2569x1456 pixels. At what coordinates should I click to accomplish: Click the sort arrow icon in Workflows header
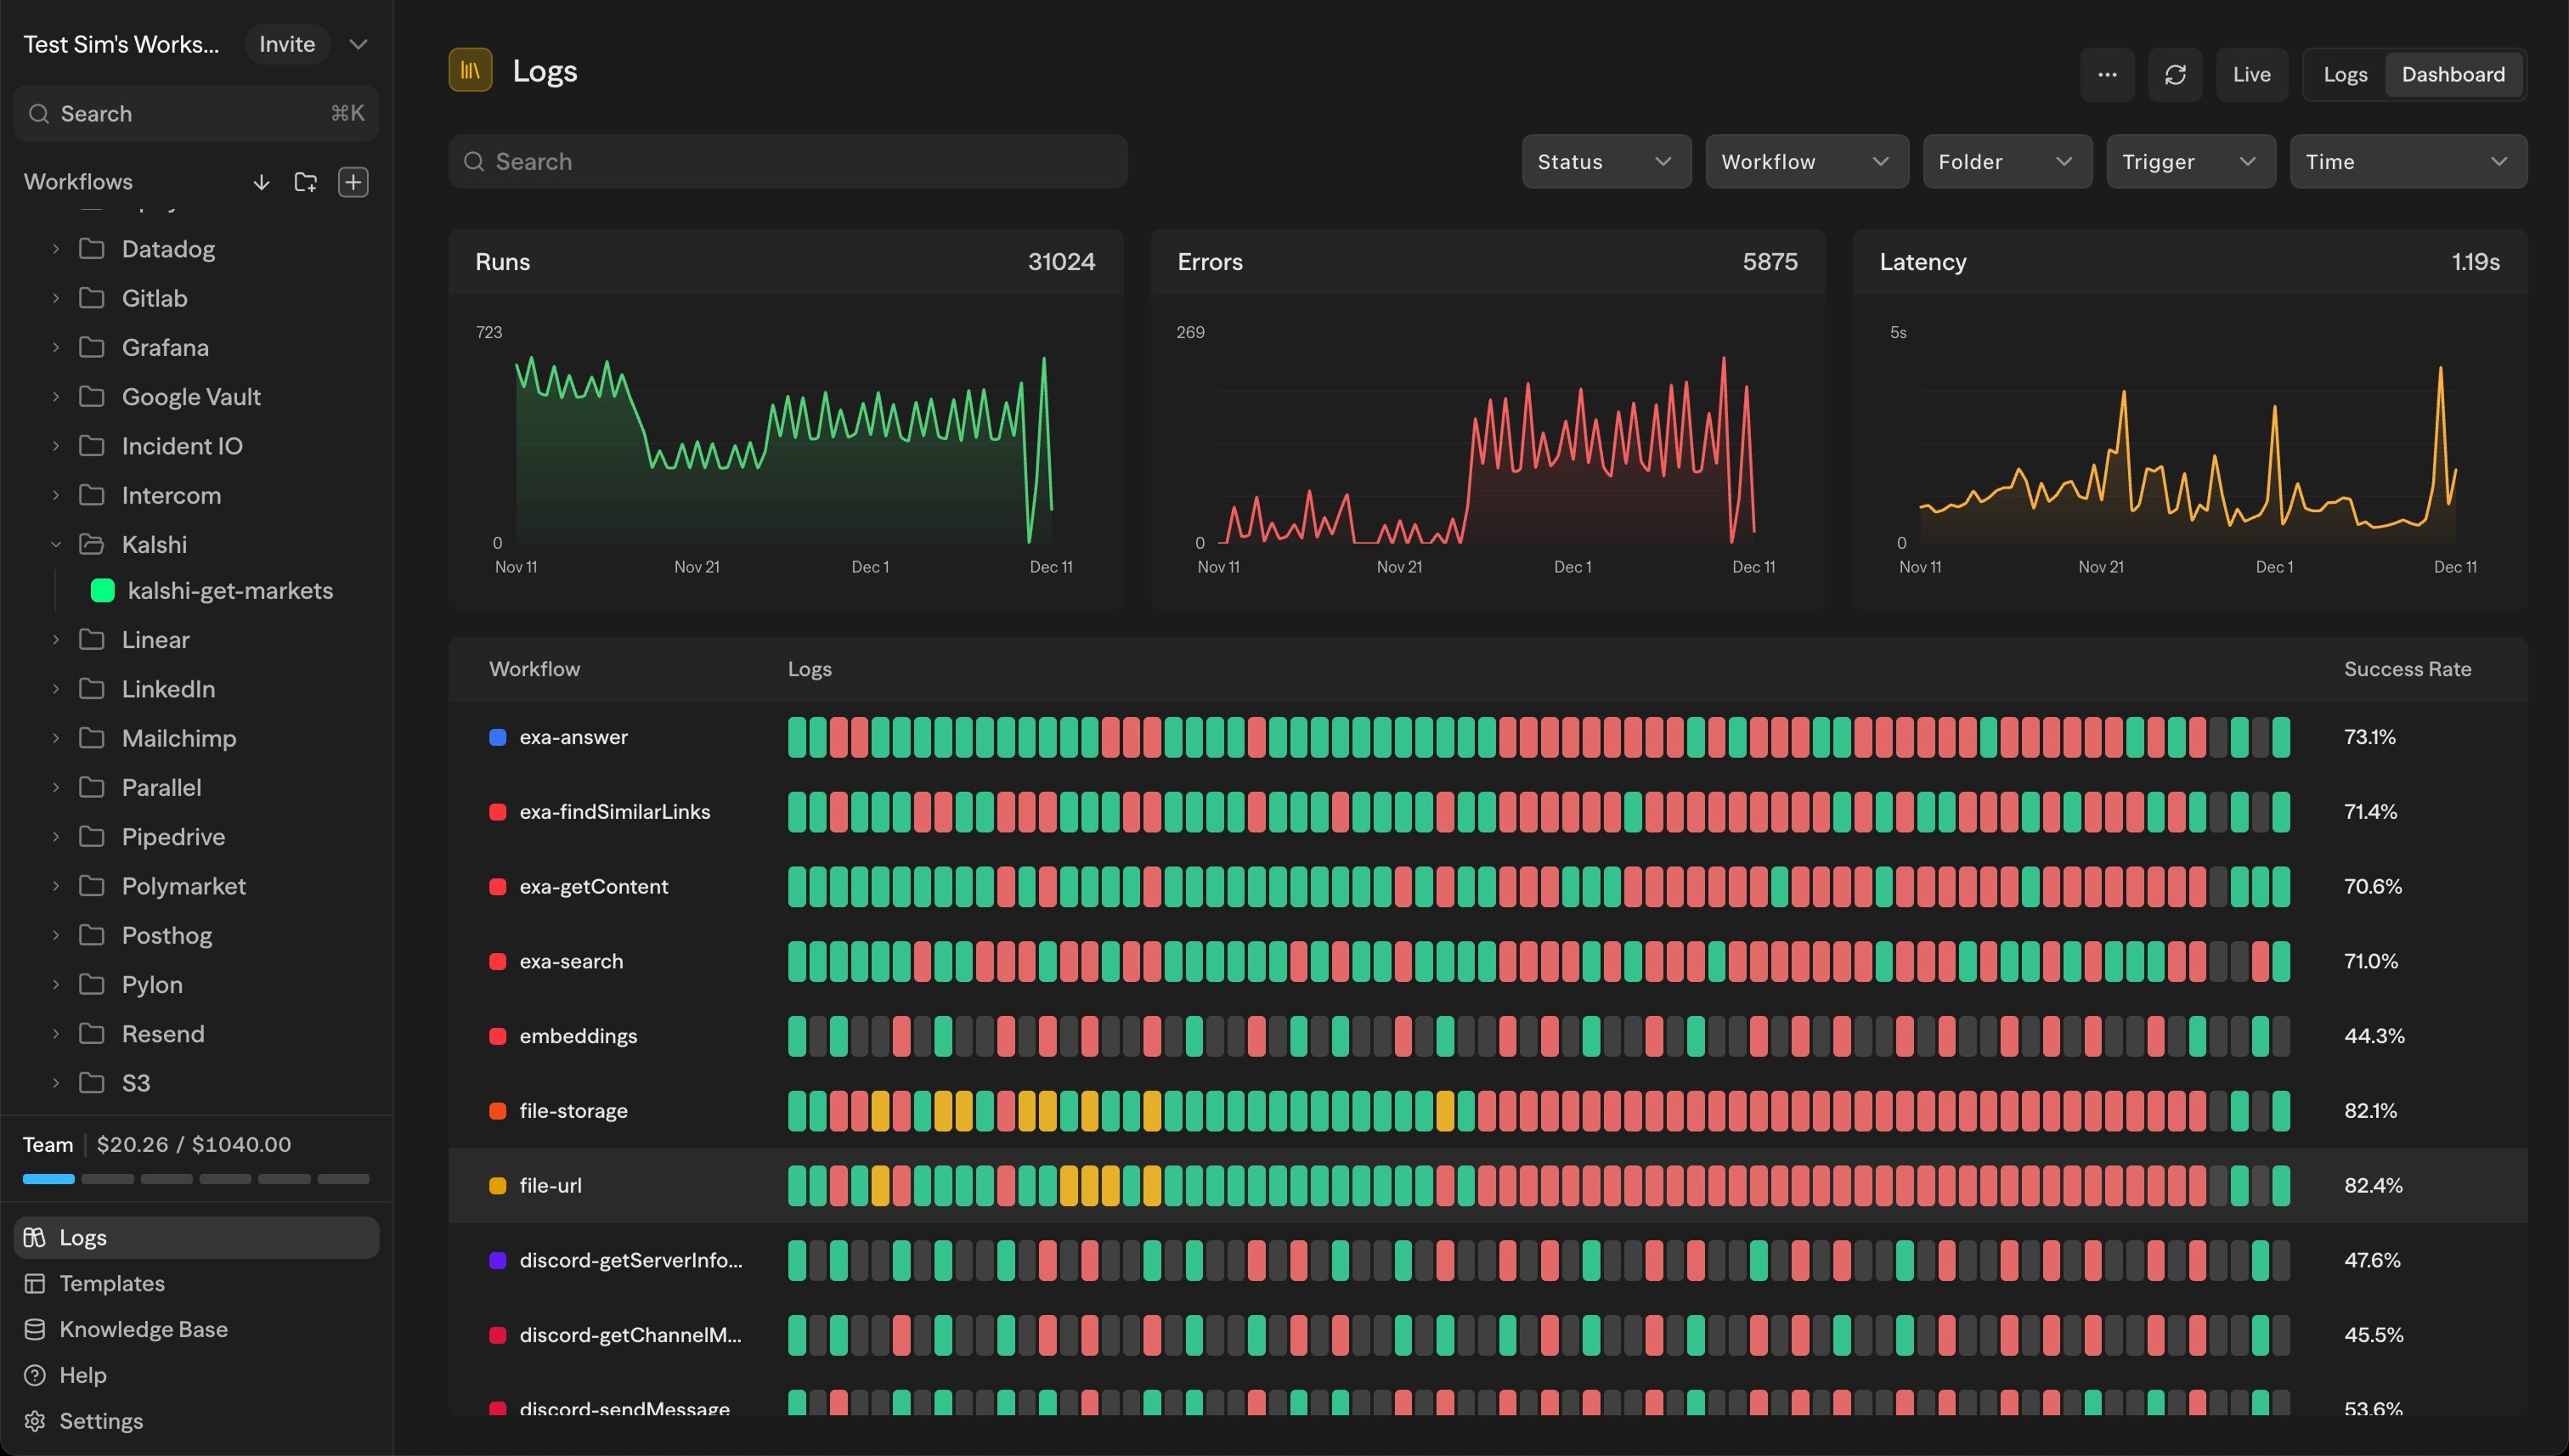coord(261,182)
